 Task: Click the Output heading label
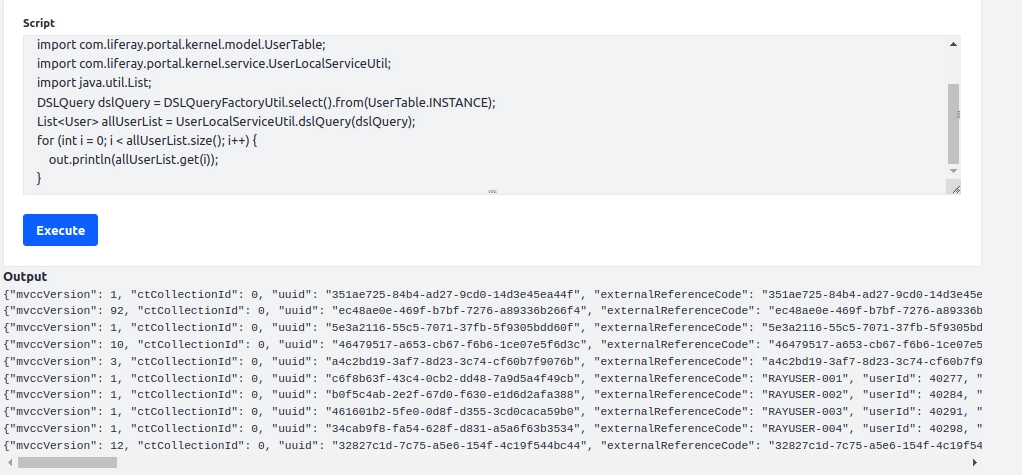point(25,276)
